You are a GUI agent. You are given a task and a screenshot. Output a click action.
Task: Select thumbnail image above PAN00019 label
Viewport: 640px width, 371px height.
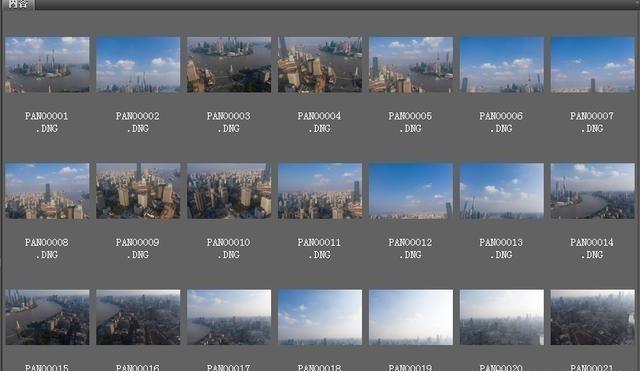pos(411,317)
